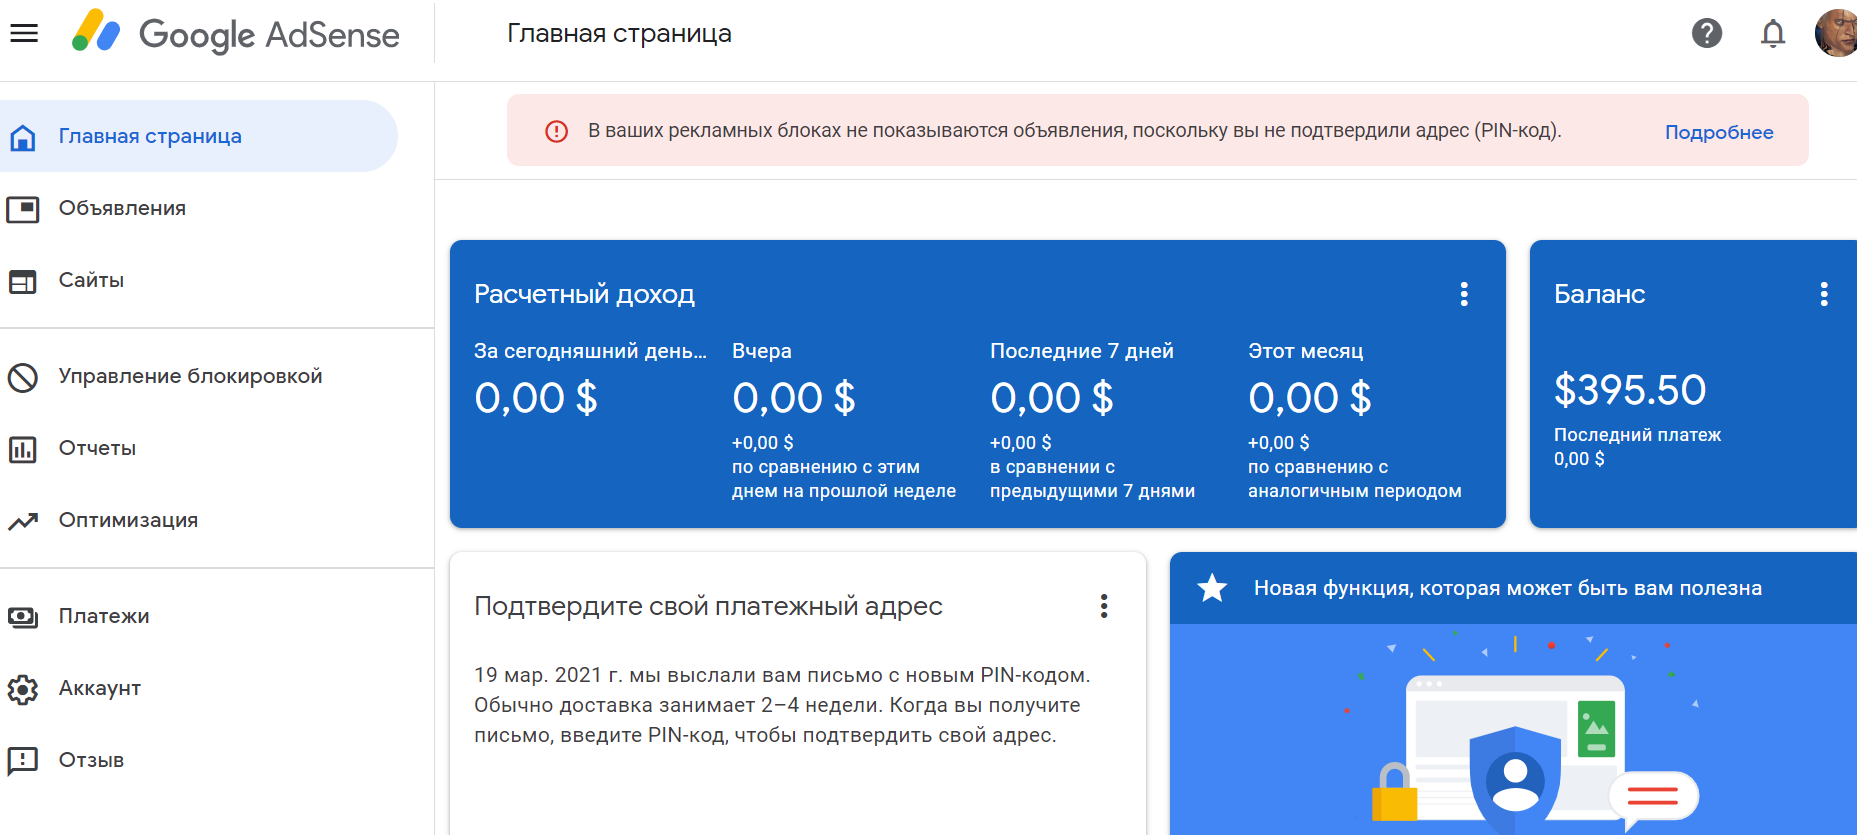Click the star icon in new feature card

pos(1212,588)
